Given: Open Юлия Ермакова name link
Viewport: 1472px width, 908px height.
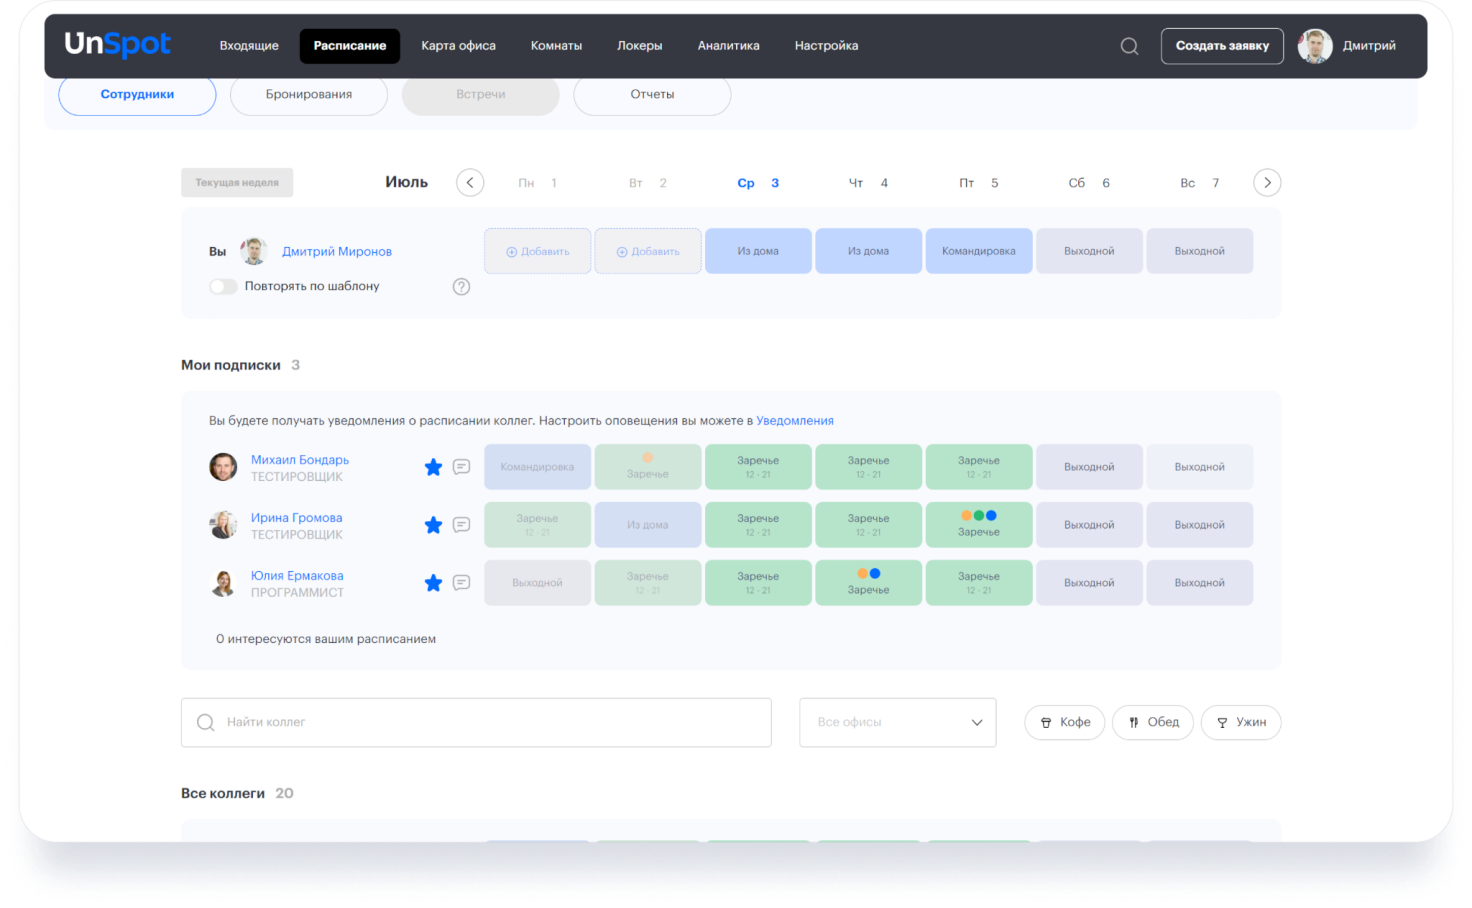Looking at the screenshot, I should 297,576.
